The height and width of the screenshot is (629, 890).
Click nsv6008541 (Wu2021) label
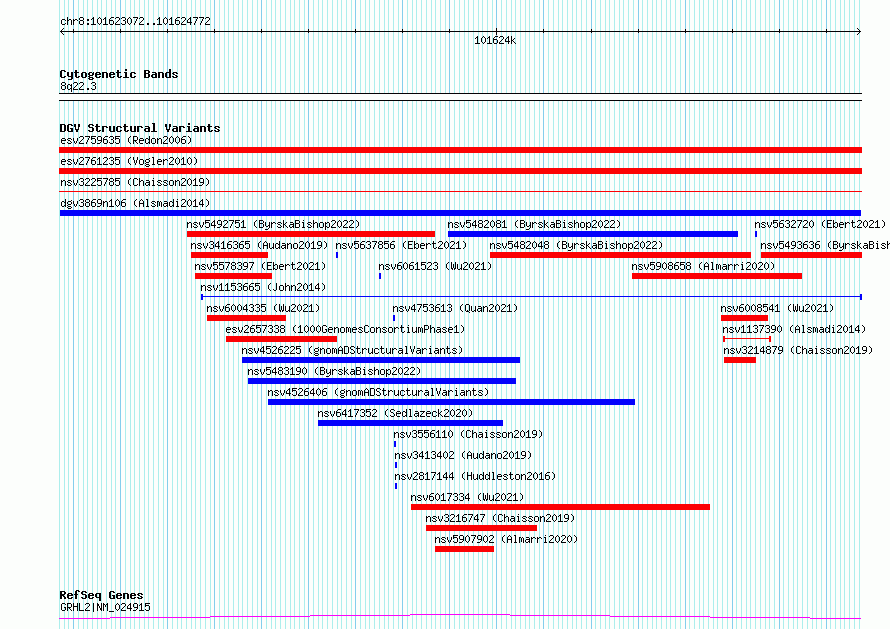coord(778,308)
